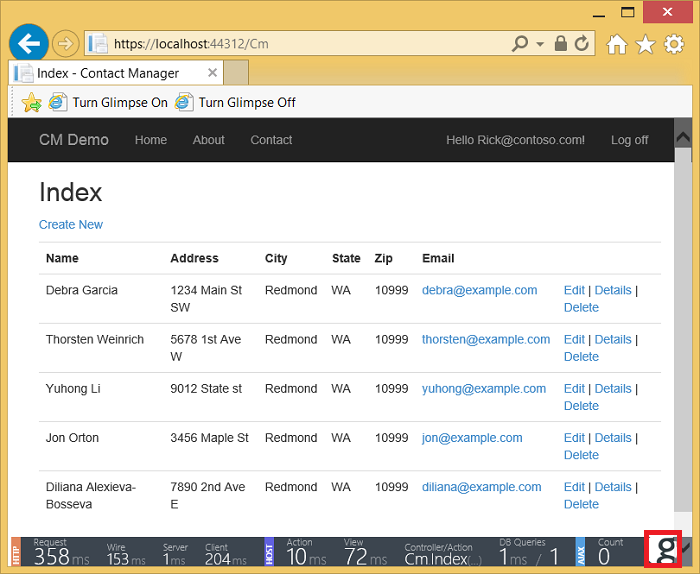This screenshot has width=700, height=574.
Task: Open the Glimpse 'g' logo panel
Action: [664, 550]
